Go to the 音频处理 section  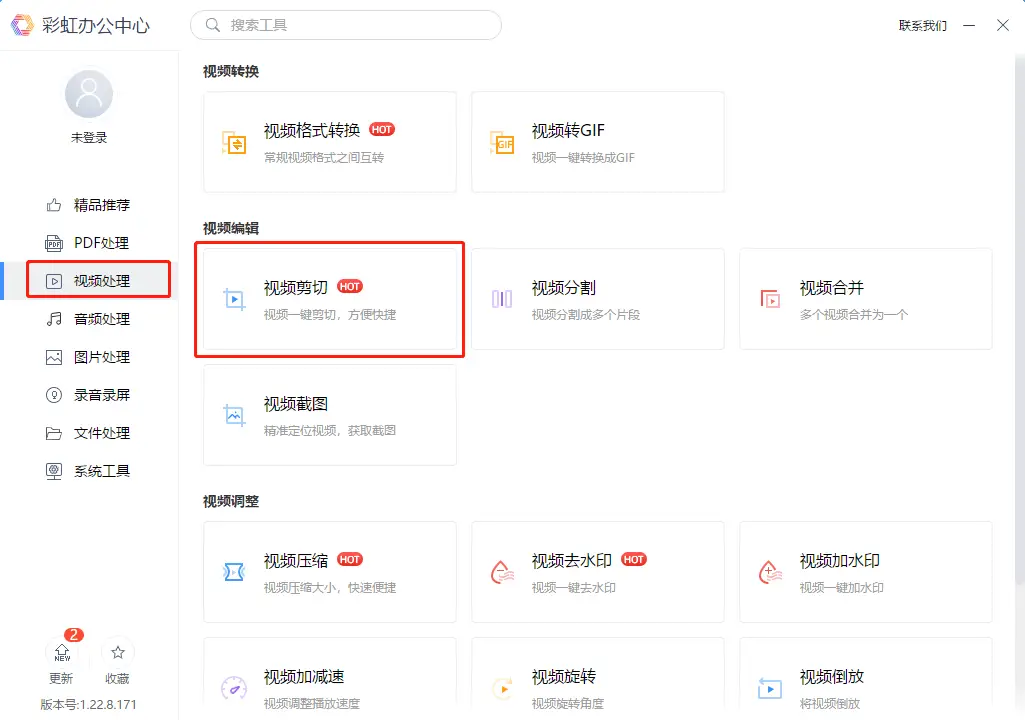pos(89,319)
